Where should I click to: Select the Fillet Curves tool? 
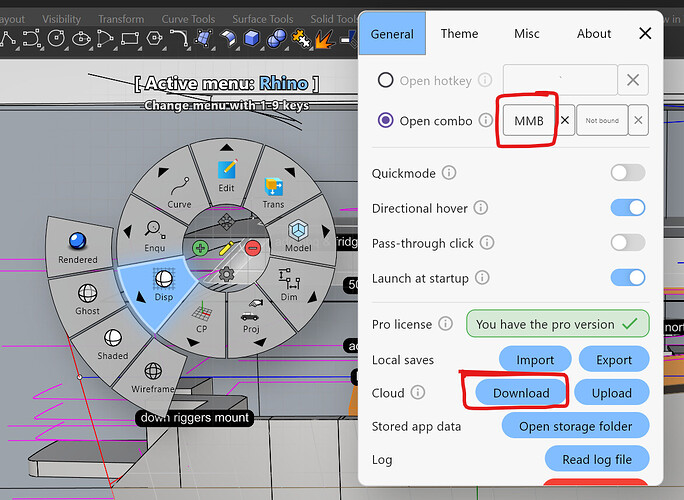pyautogui.click(x=179, y=38)
